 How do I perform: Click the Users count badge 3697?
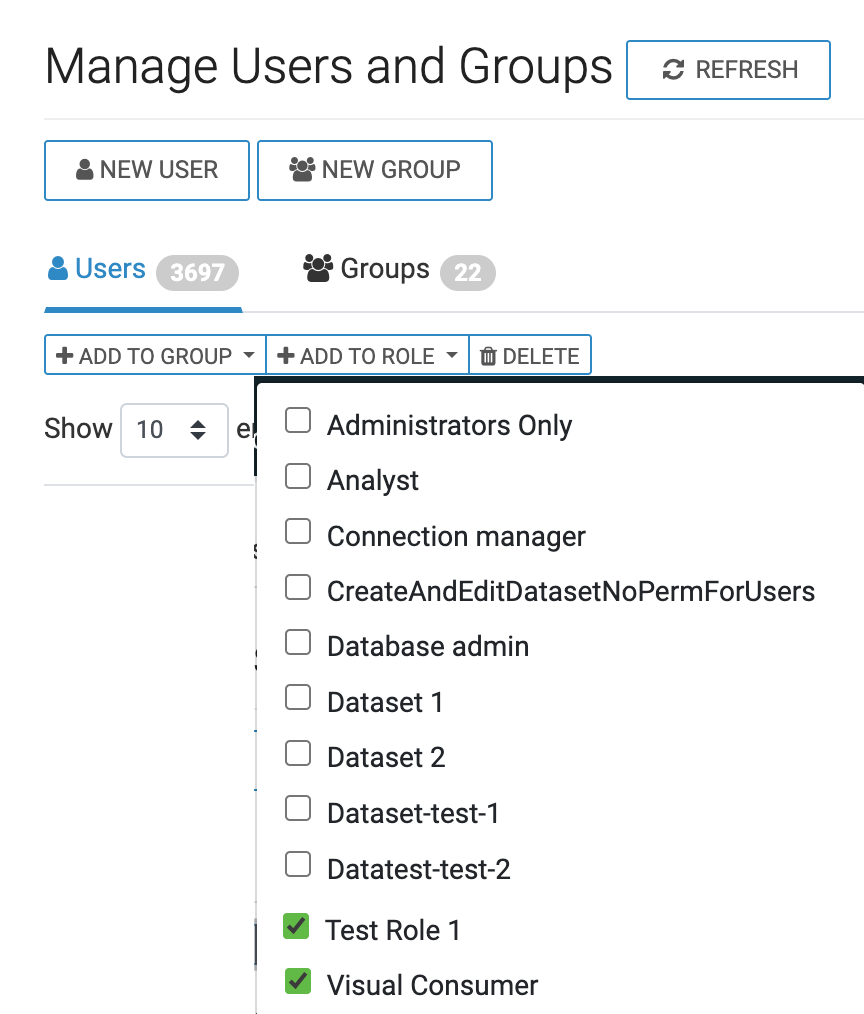click(x=197, y=272)
